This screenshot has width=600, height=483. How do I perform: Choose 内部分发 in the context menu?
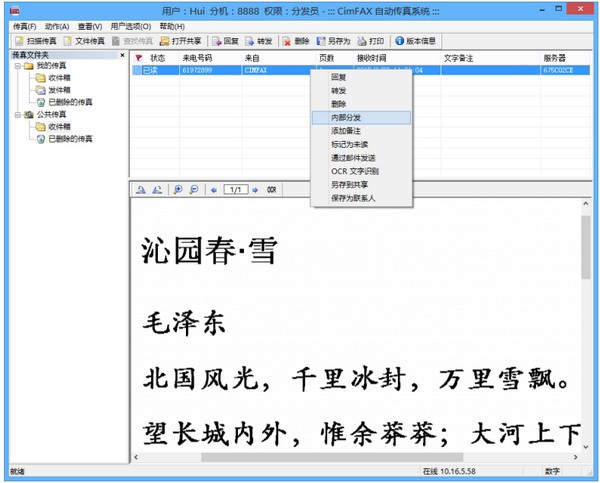coord(348,117)
